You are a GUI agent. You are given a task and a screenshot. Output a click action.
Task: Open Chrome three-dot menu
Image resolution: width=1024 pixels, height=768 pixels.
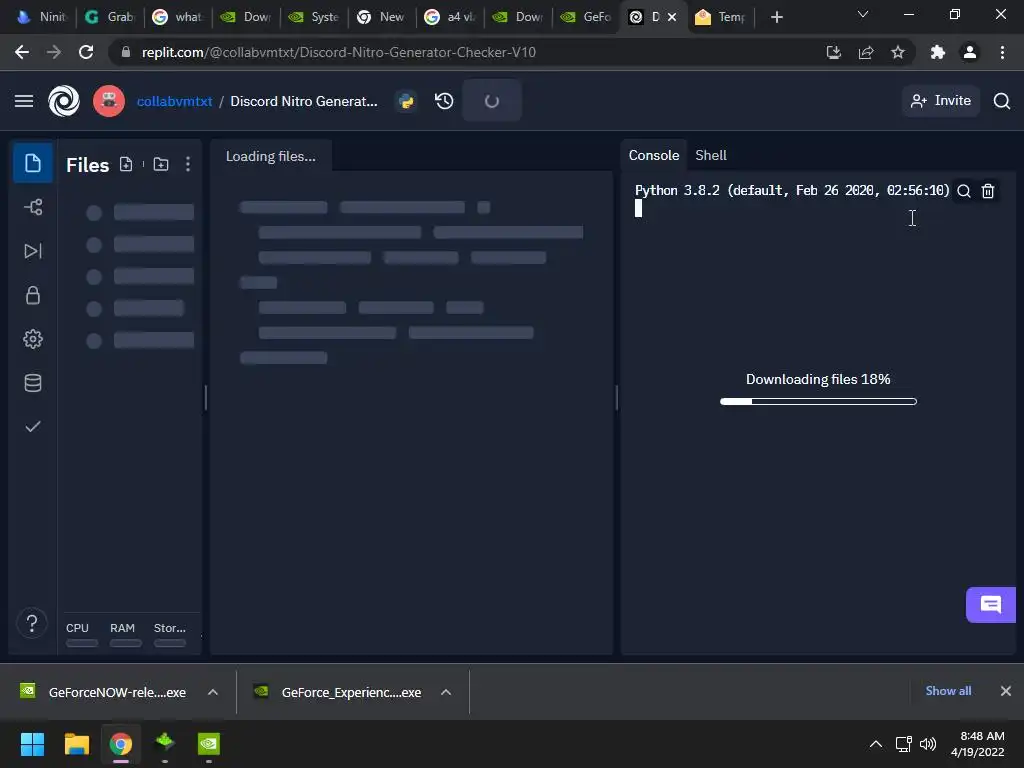(x=1002, y=52)
